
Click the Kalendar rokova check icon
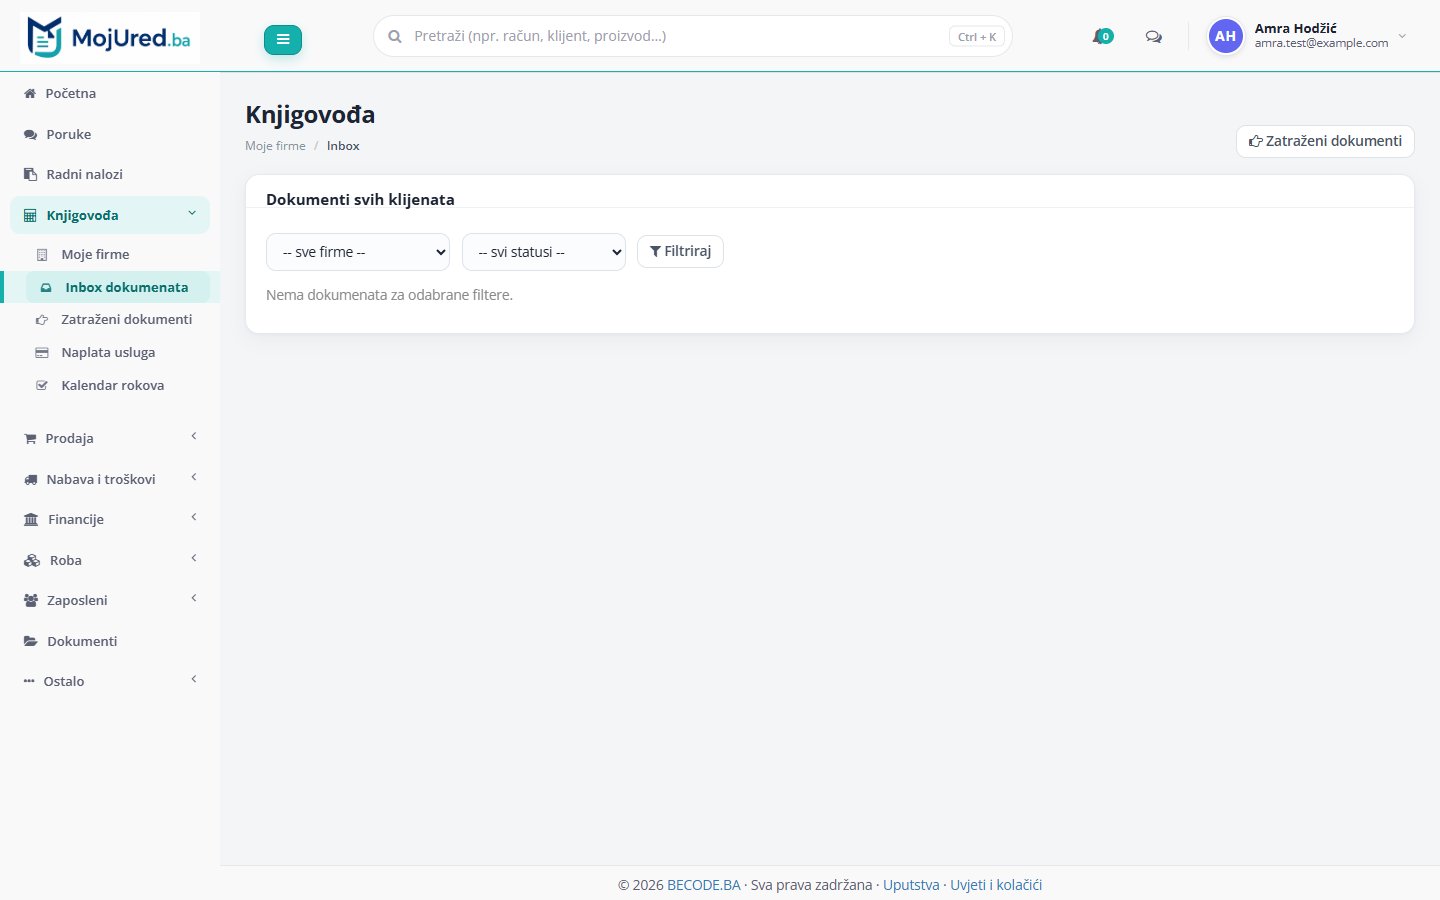[42, 385]
